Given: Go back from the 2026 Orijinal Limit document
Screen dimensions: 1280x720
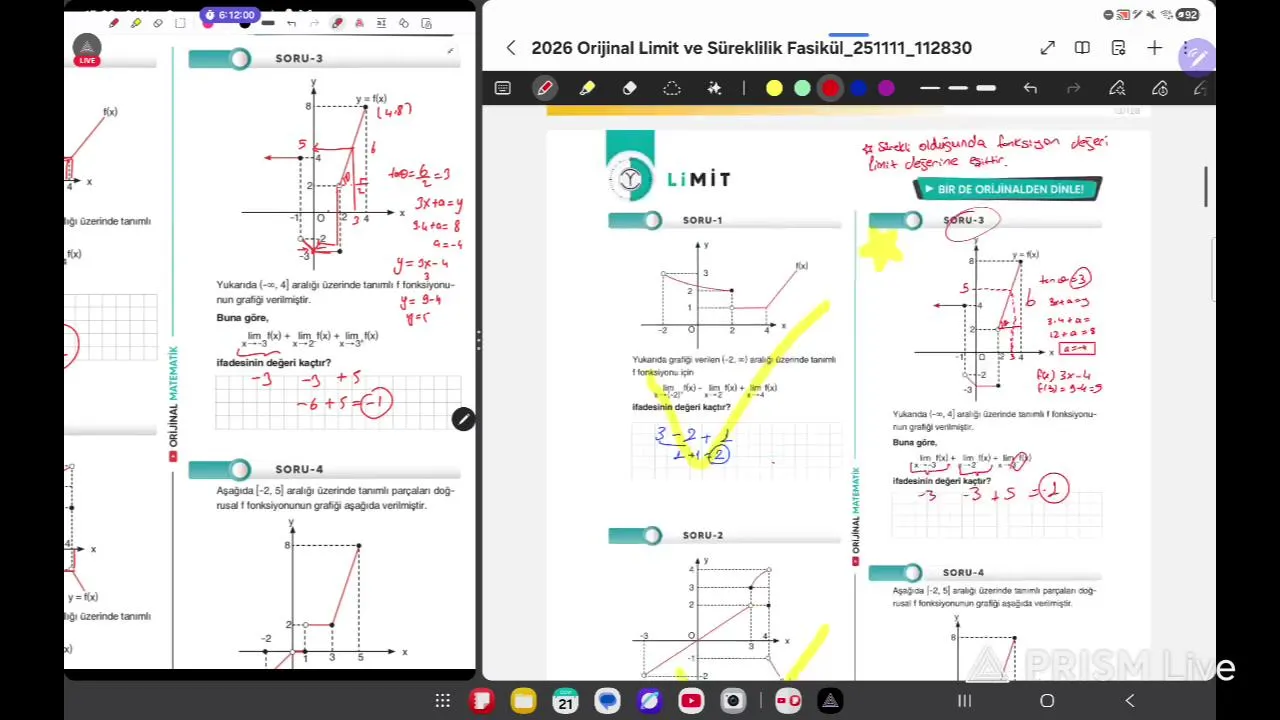Looking at the screenshot, I should tap(511, 48).
